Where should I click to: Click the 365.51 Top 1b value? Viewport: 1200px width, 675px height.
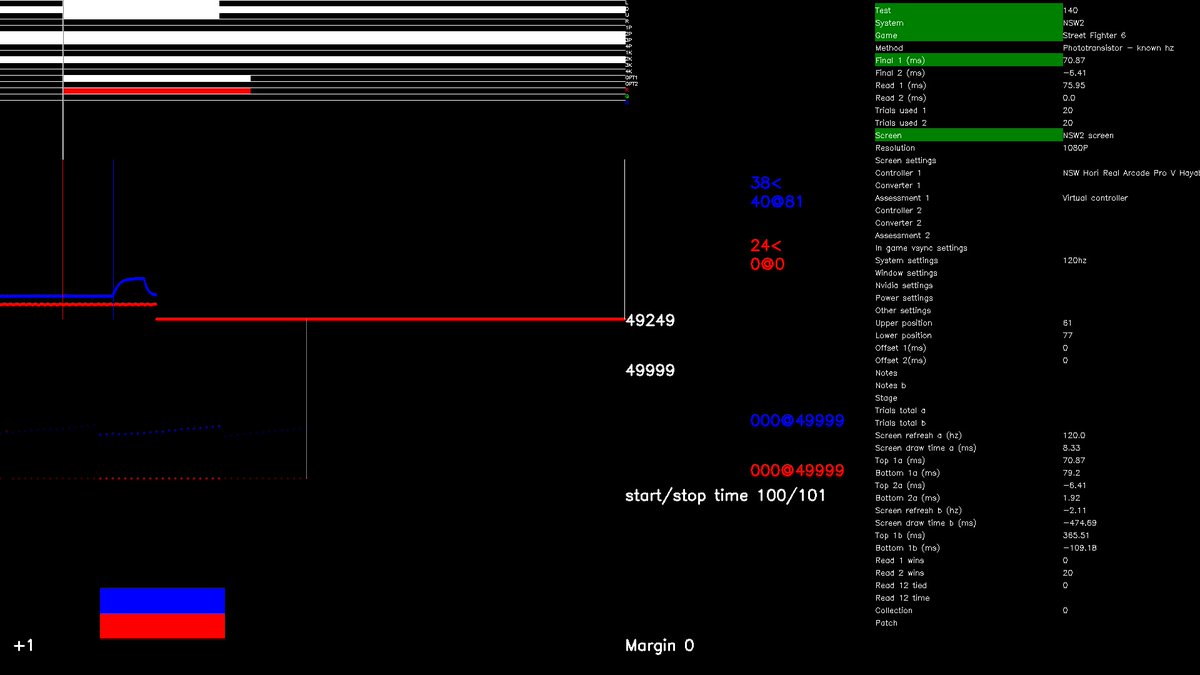1077,535
